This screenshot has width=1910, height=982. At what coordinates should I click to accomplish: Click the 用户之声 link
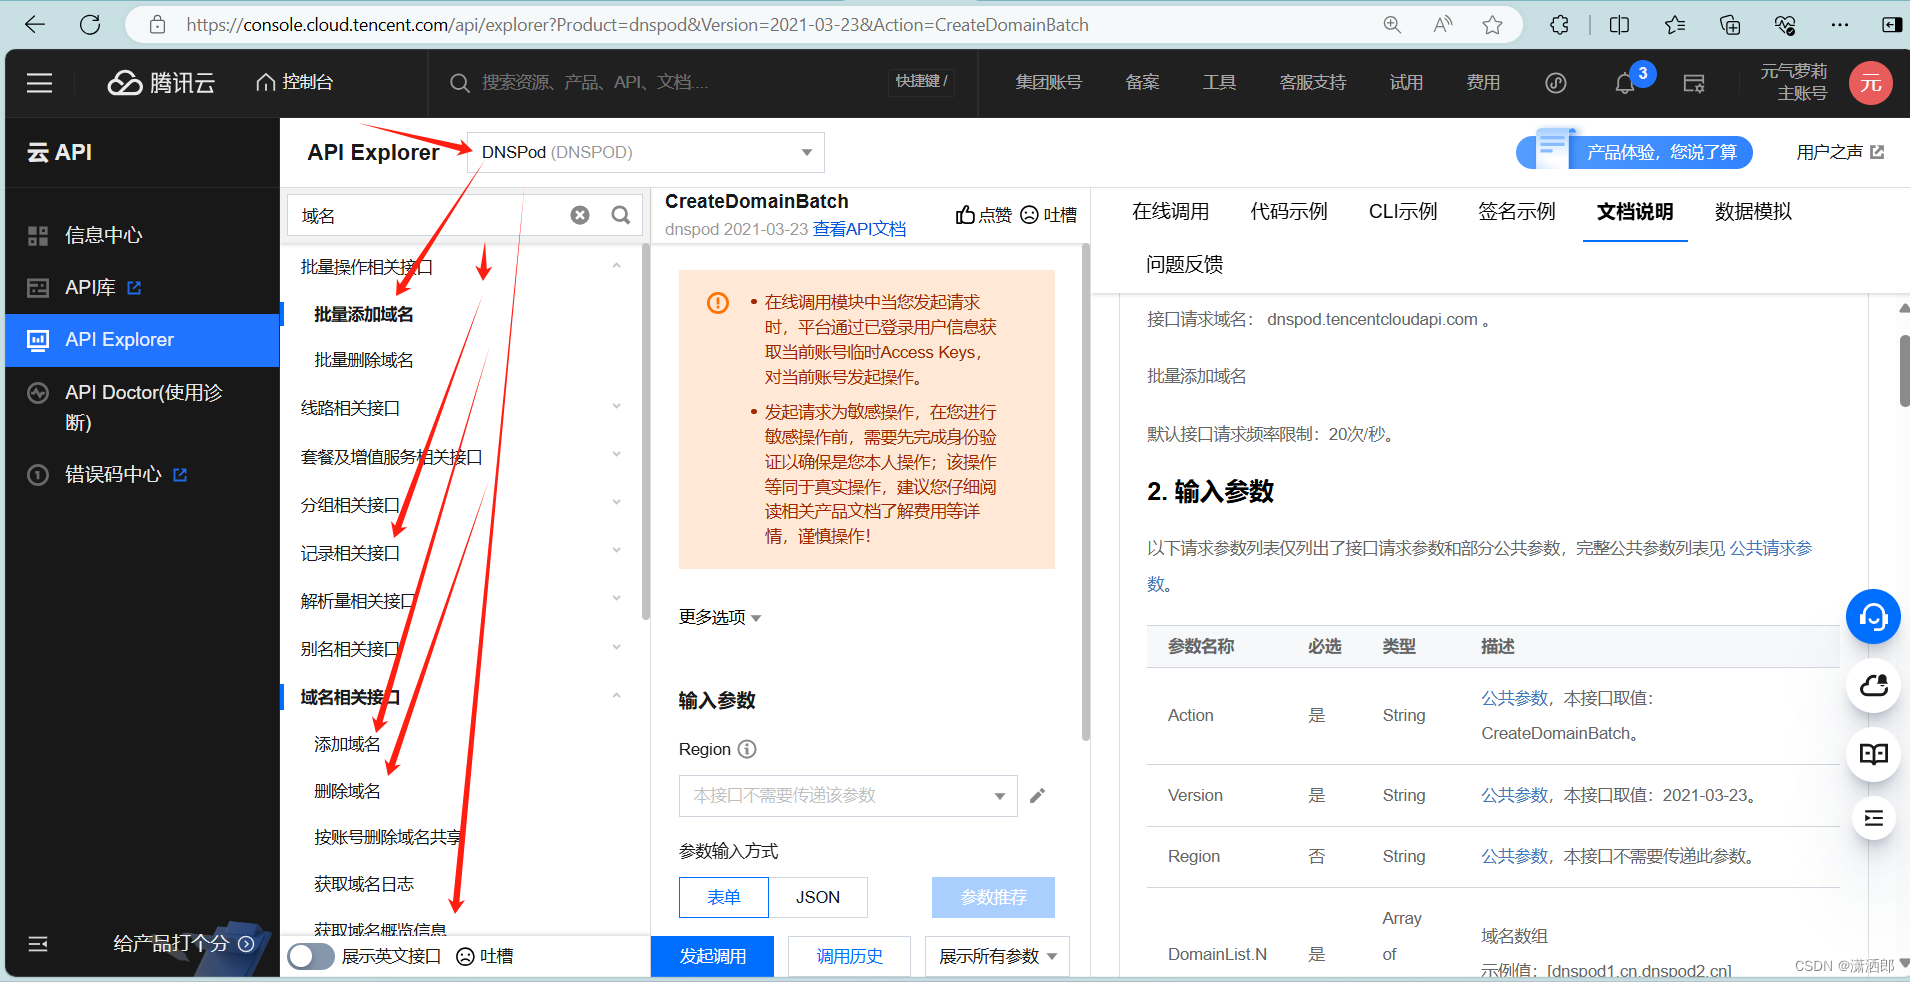tap(1840, 152)
